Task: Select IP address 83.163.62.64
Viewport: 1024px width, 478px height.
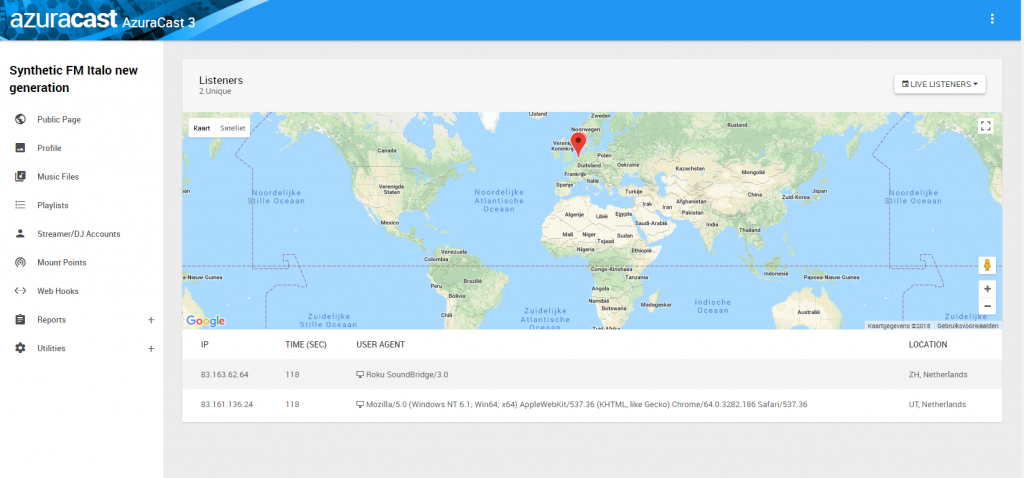Action: 225,375
